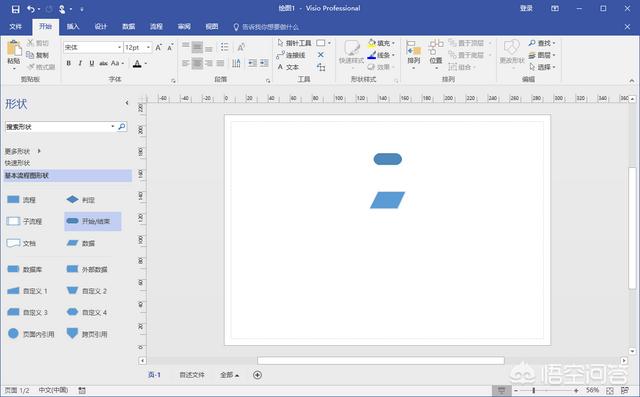Click the Paste icon in clipboard group
Screen dimensions: 640x397
click(x=14, y=49)
